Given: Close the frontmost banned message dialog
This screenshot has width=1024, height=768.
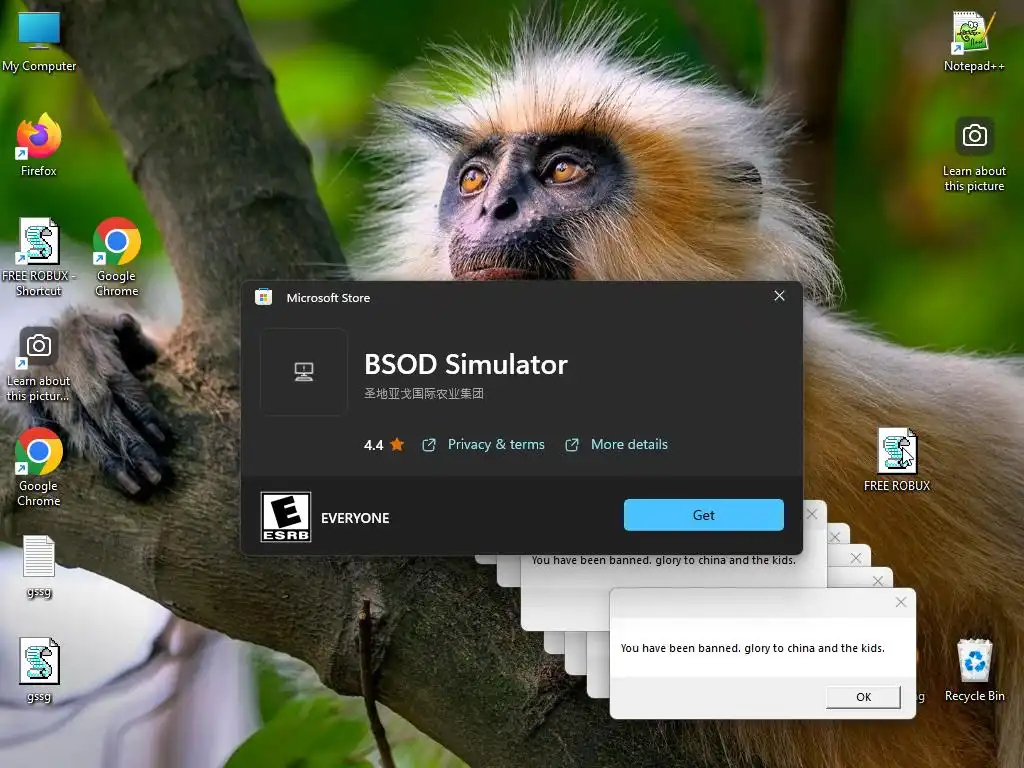Looking at the screenshot, I should [x=901, y=602].
